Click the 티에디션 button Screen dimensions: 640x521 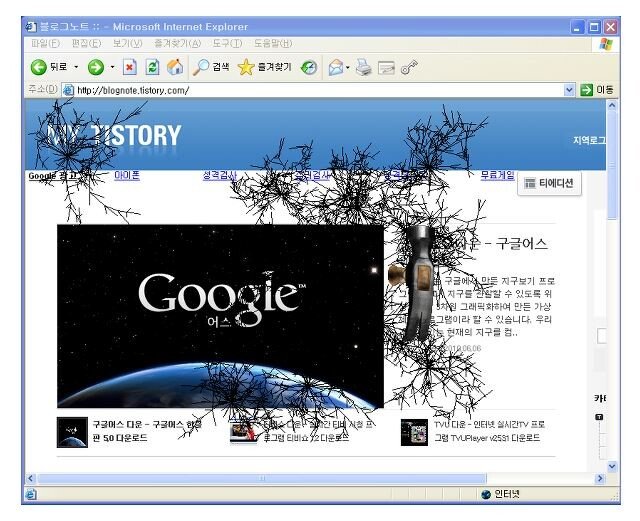click(549, 183)
